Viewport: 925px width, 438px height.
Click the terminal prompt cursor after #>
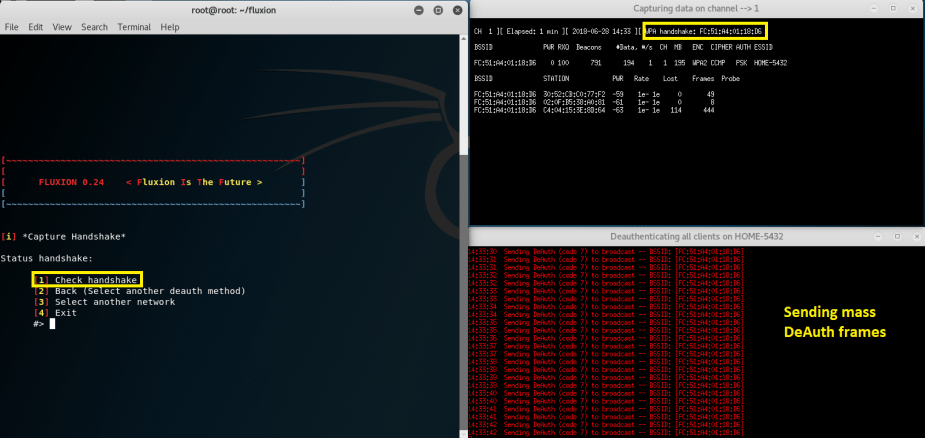(x=52, y=324)
